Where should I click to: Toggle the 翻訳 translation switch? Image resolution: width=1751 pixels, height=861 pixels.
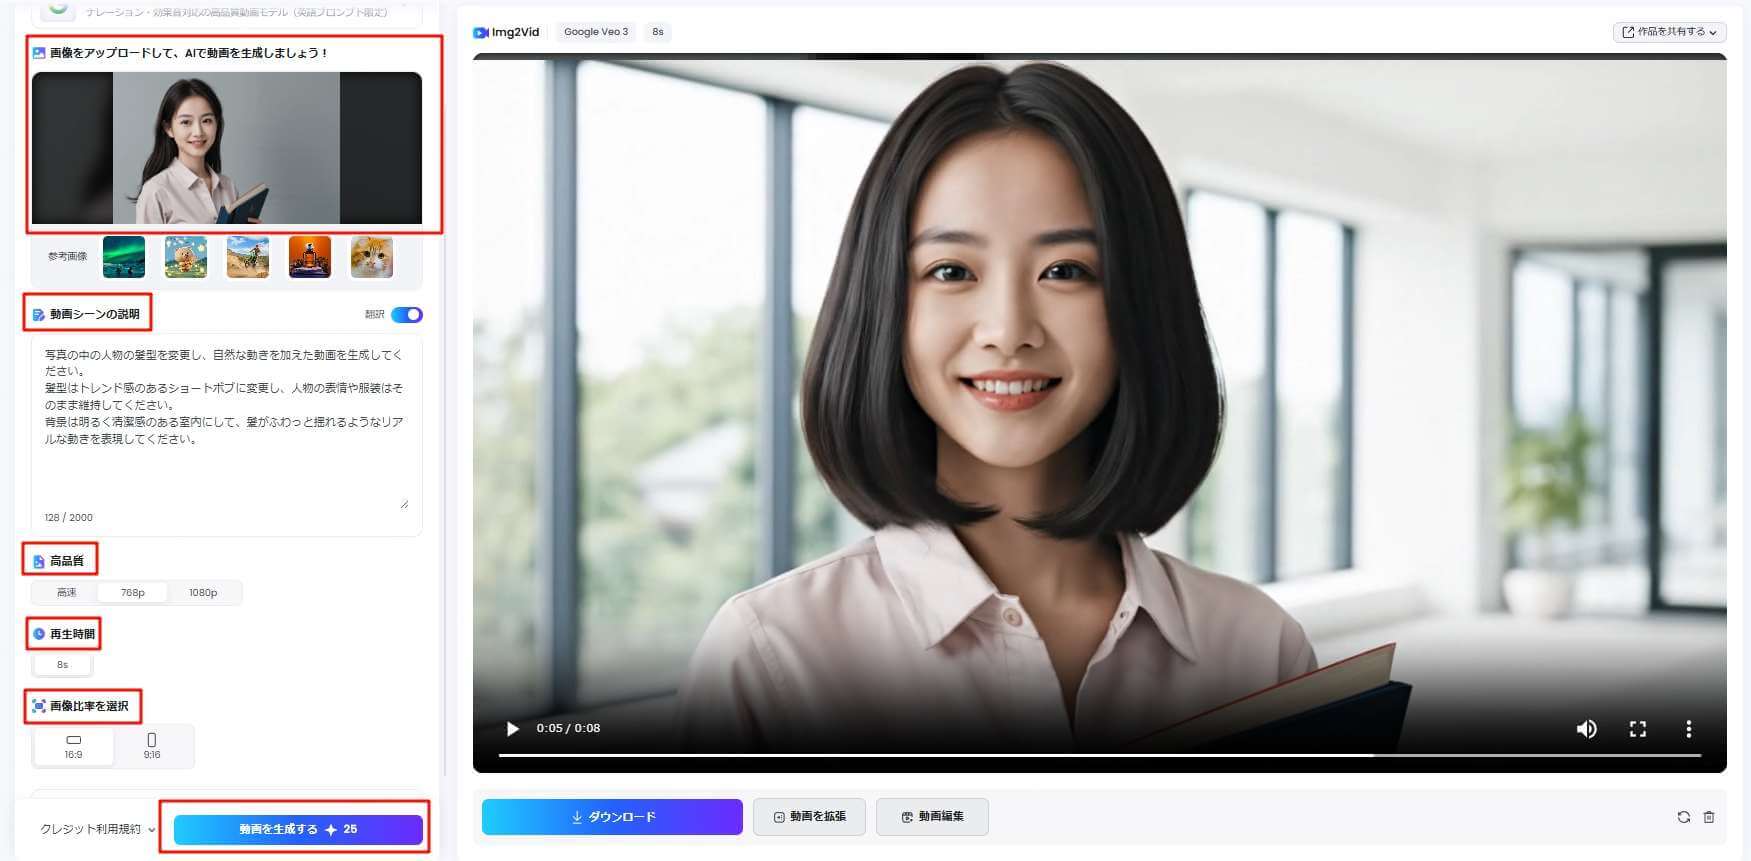click(x=407, y=315)
